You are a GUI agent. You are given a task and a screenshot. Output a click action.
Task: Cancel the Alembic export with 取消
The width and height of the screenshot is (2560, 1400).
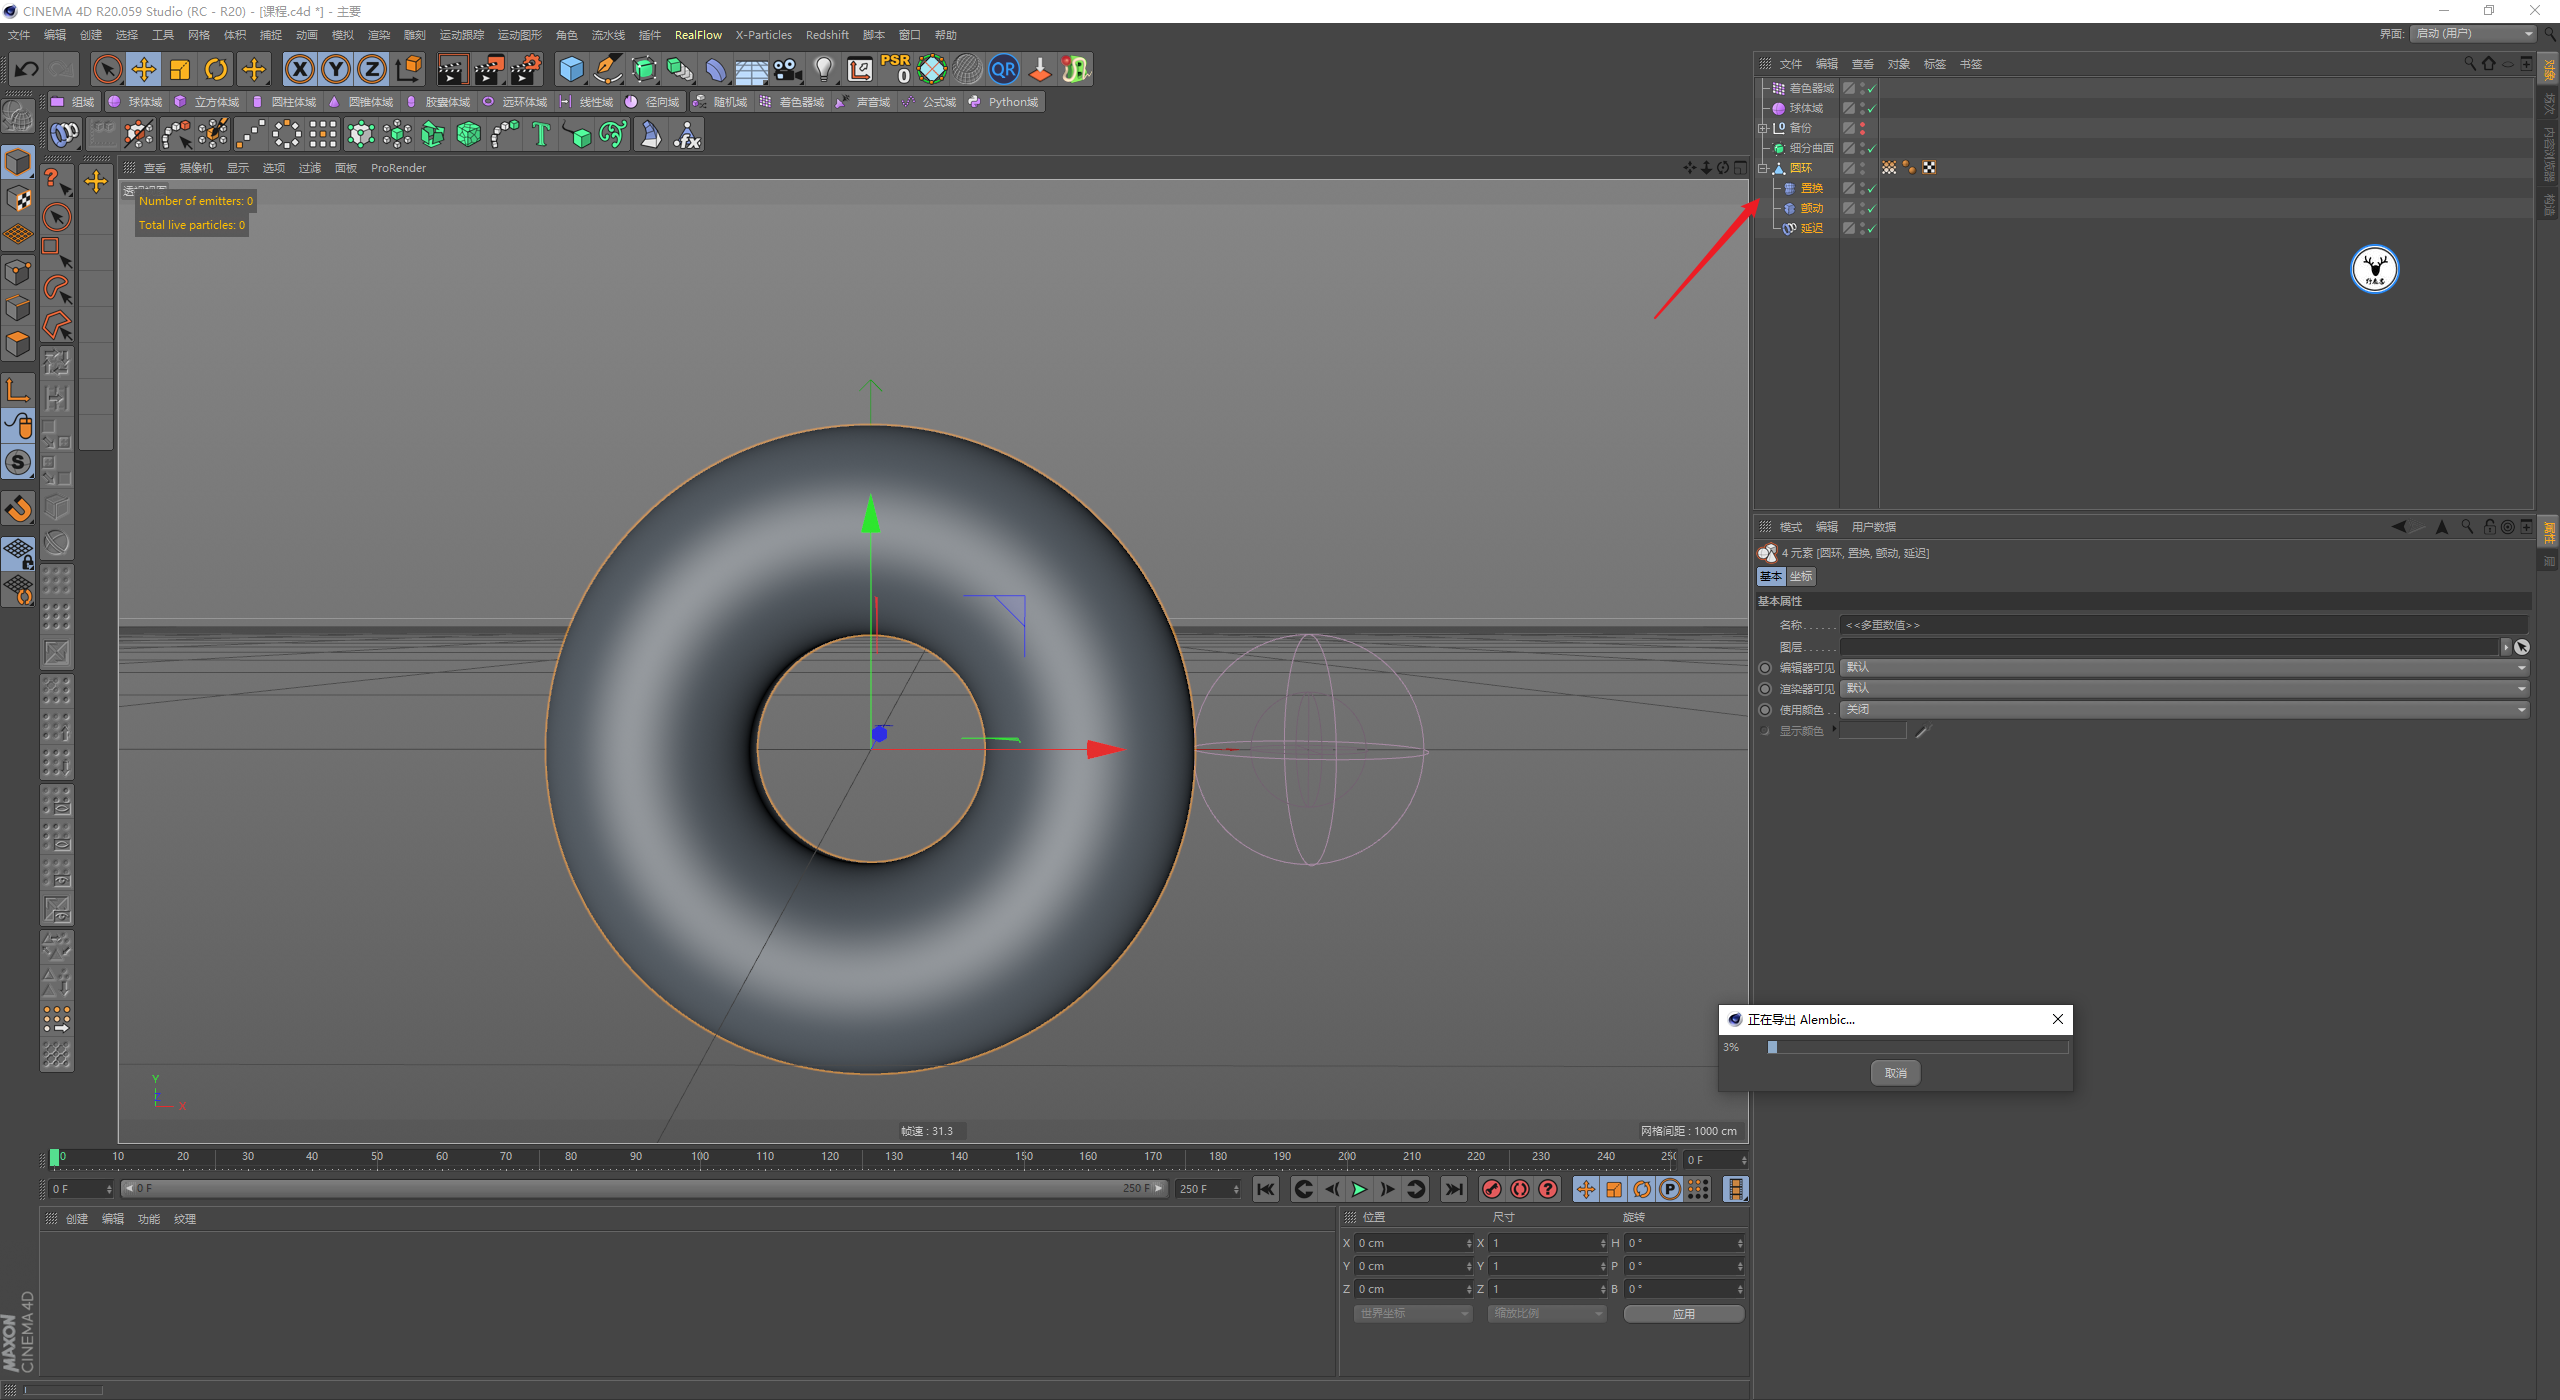click(x=1895, y=1073)
